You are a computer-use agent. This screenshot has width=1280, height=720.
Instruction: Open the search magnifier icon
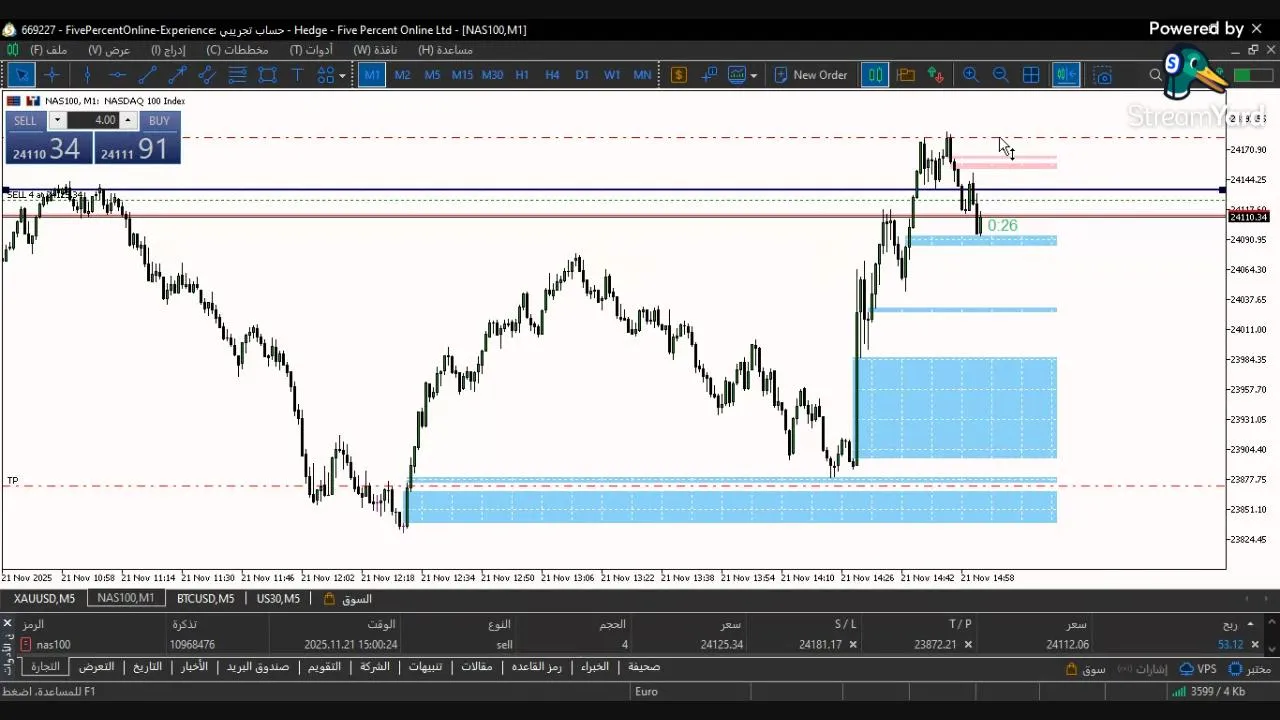click(x=1156, y=75)
